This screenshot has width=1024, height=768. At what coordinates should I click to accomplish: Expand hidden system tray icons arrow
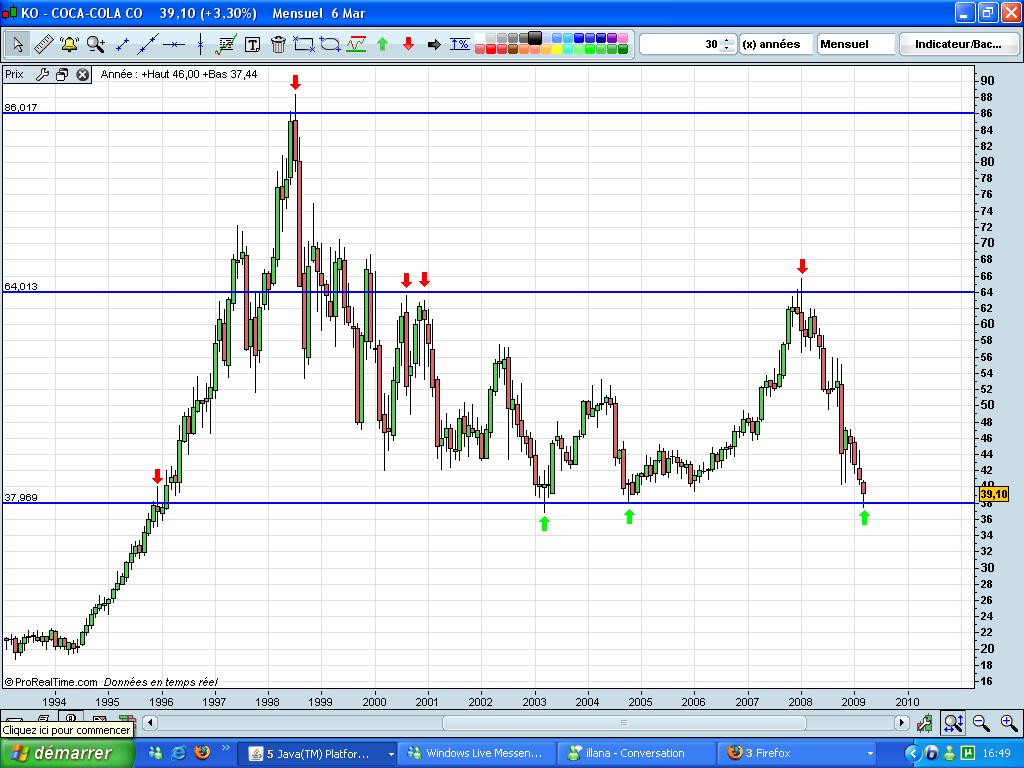click(912, 754)
